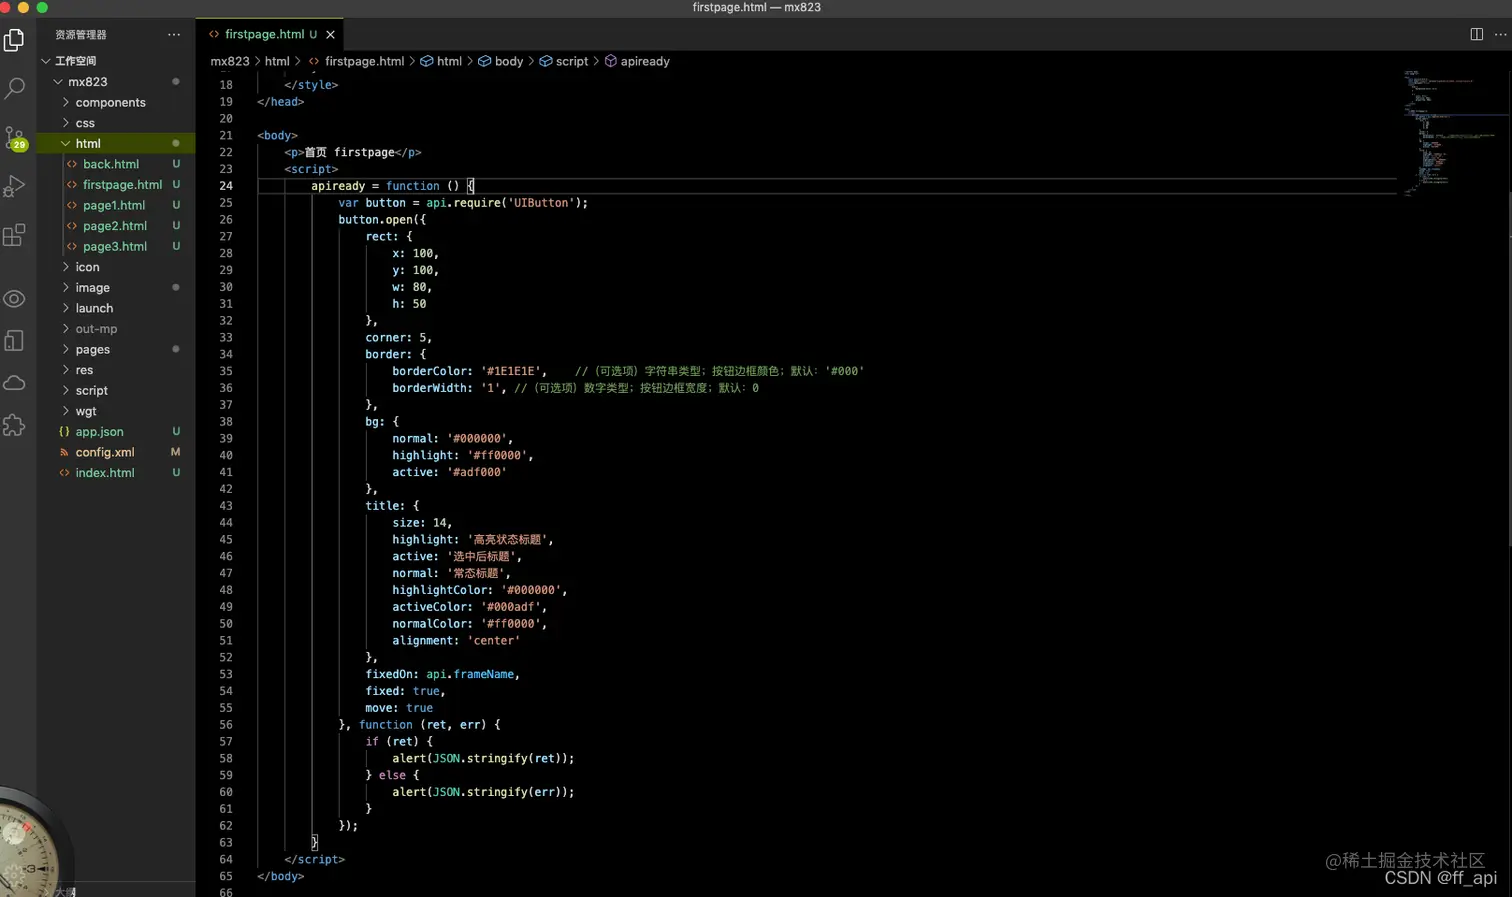Open the Search view in activity bar
Image resolution: width=1512 pixels, height=897 pixels.
coord(14,88)
